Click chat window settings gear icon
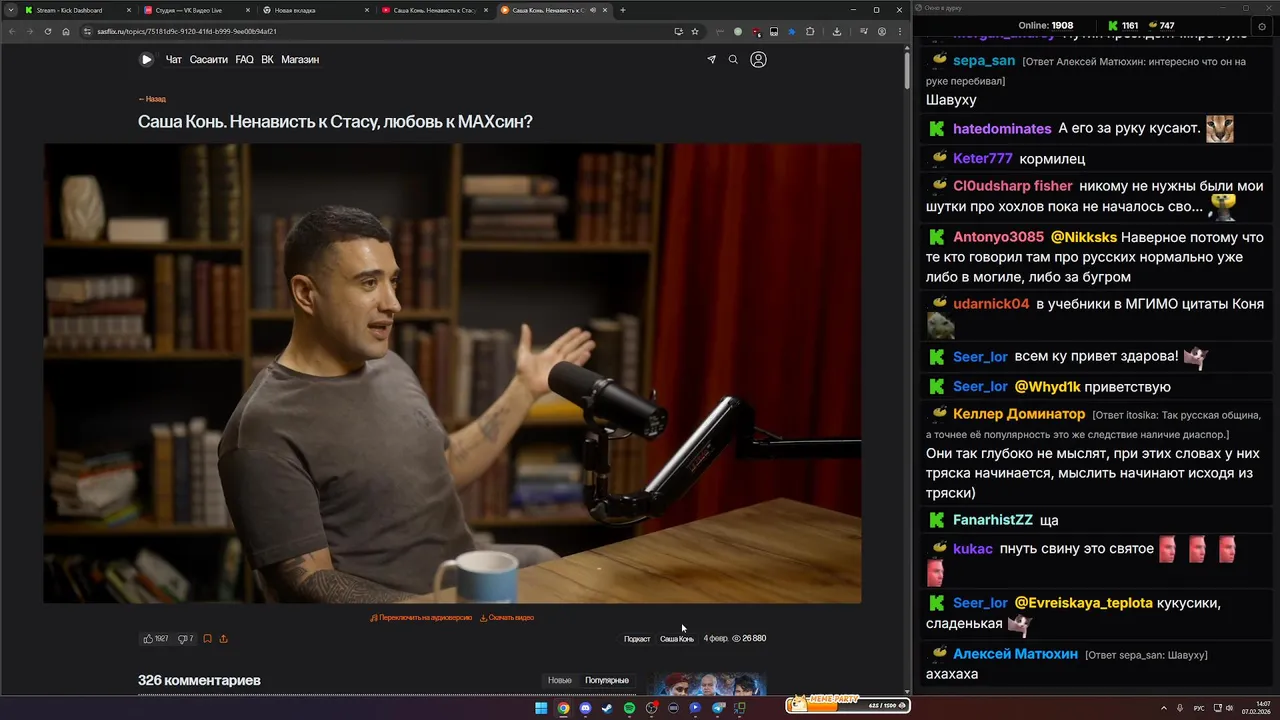 [1262, 26]
